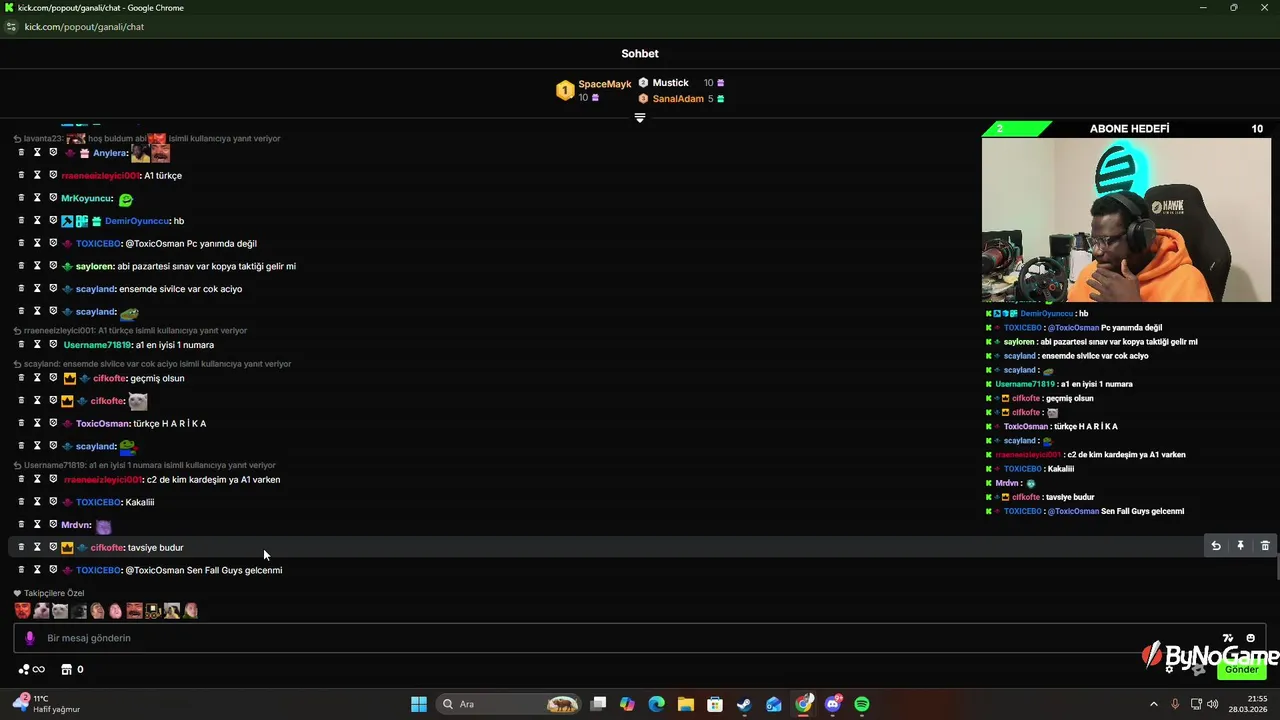The image size is (1280, 720).
Task: Open Discord from the taskbar
Action: pyautogui.click(x=833, y=704)
